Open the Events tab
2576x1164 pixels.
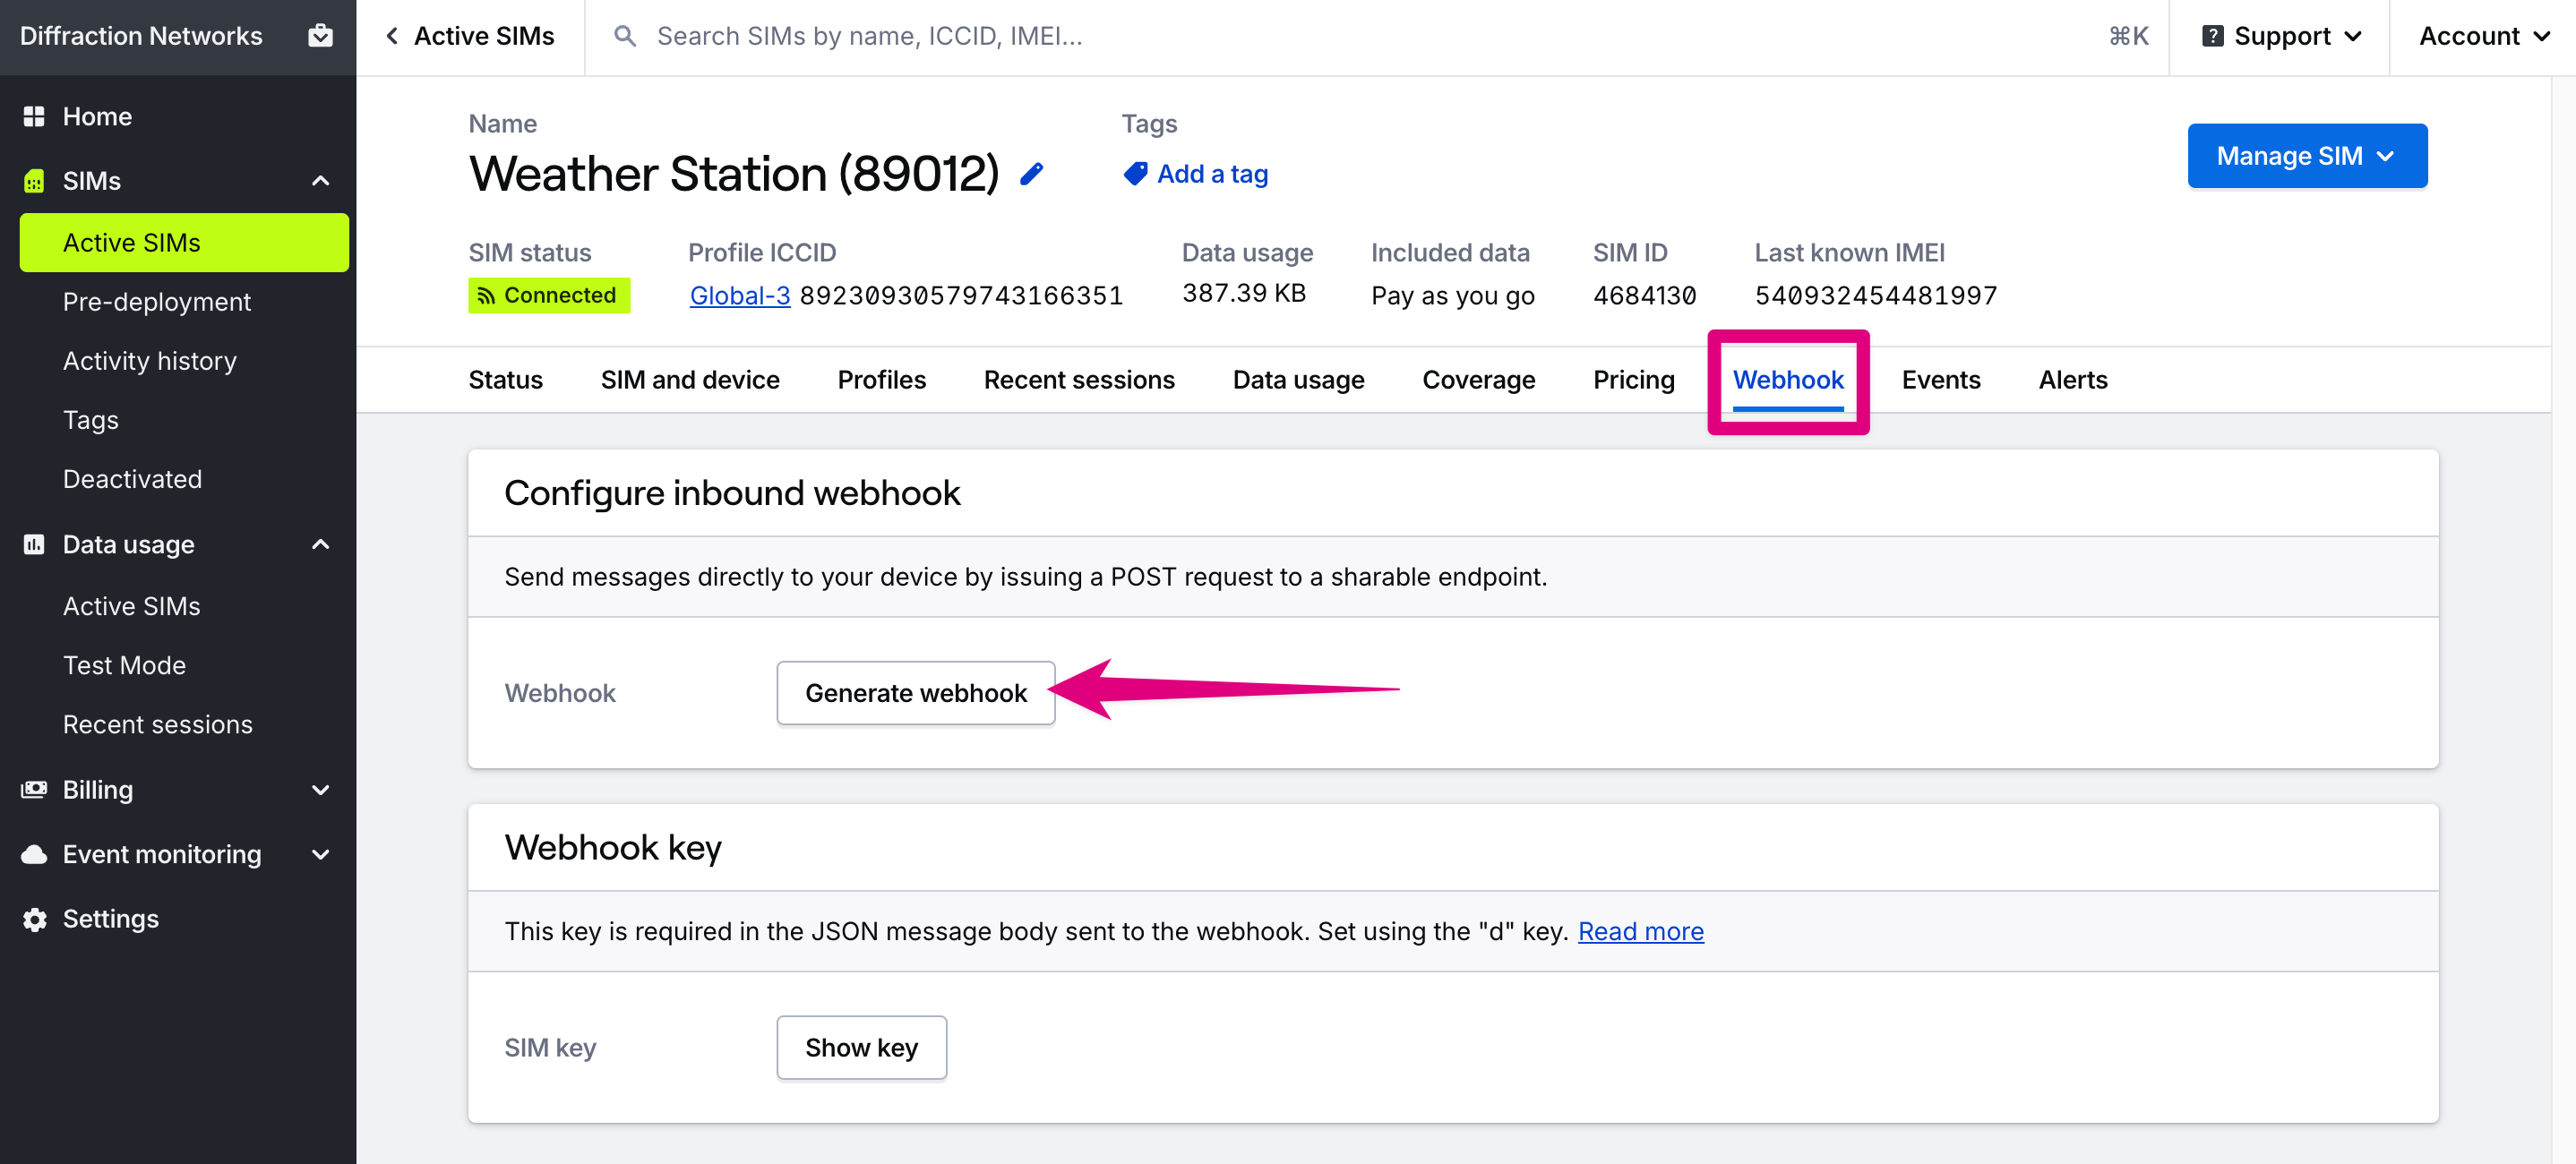pyautogui.click(x=1940, y=380)
